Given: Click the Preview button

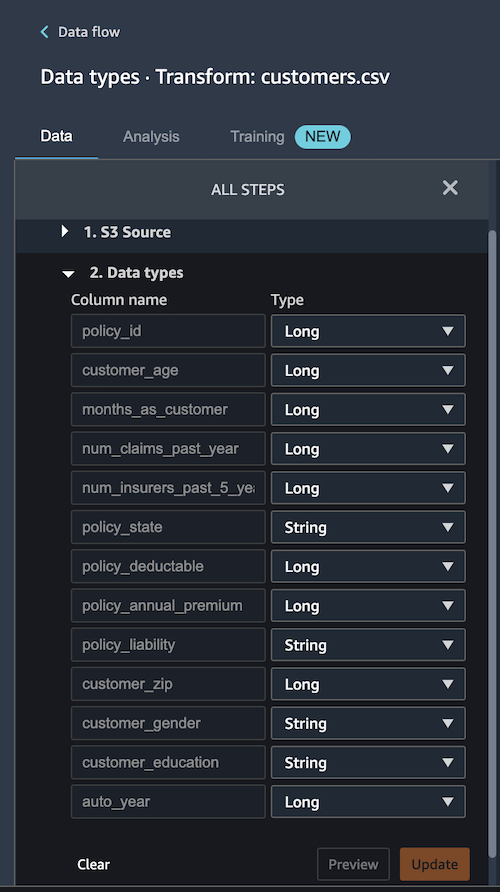Looking at the screenshot, I should pyautogui.click(x=353, y=864).
